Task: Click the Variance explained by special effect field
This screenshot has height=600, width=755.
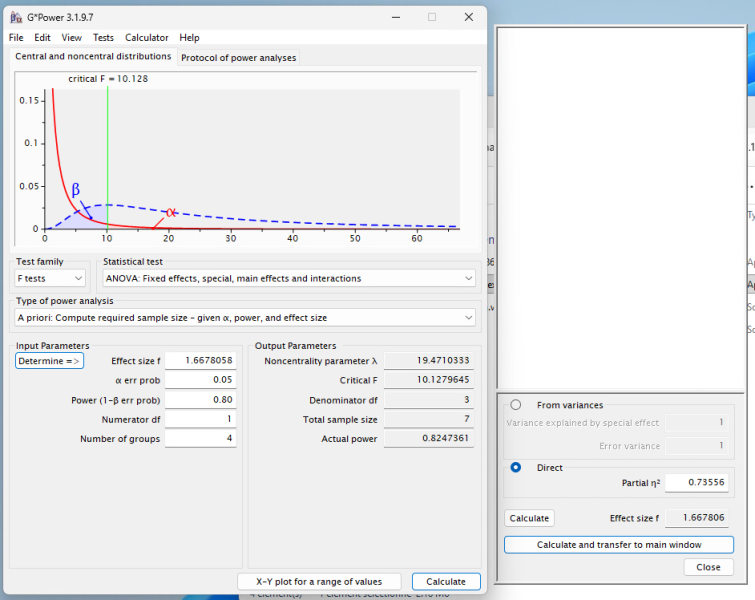Action: (x=696, y=422)
